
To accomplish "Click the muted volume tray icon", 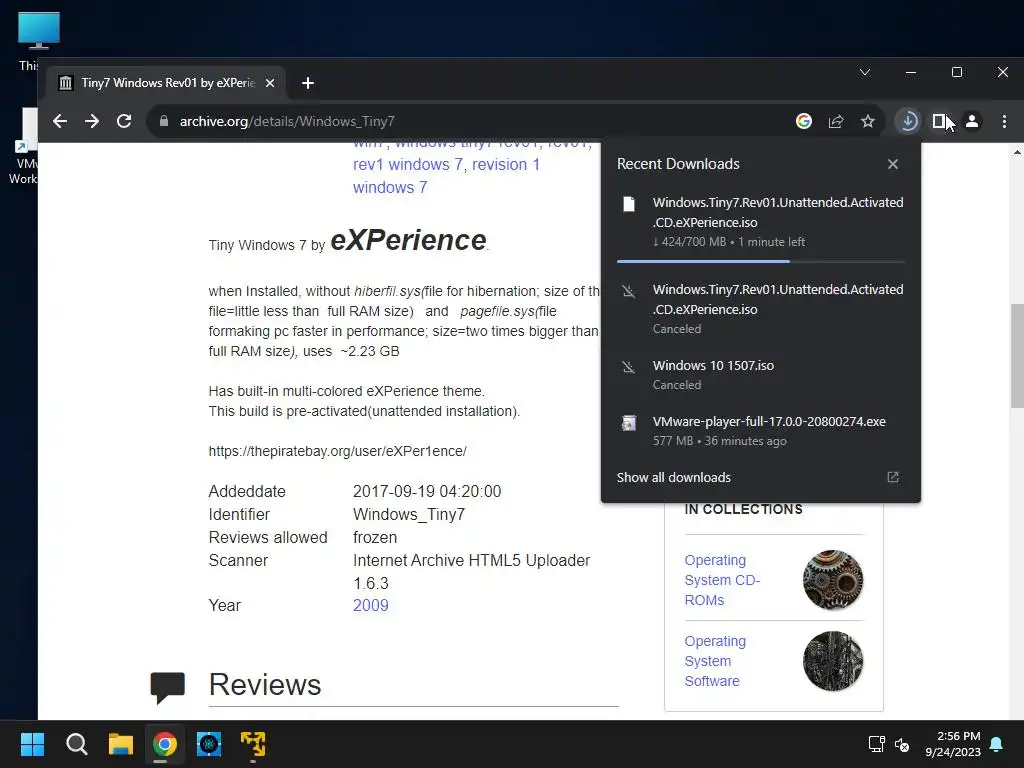I will click(x=902, y=744).
